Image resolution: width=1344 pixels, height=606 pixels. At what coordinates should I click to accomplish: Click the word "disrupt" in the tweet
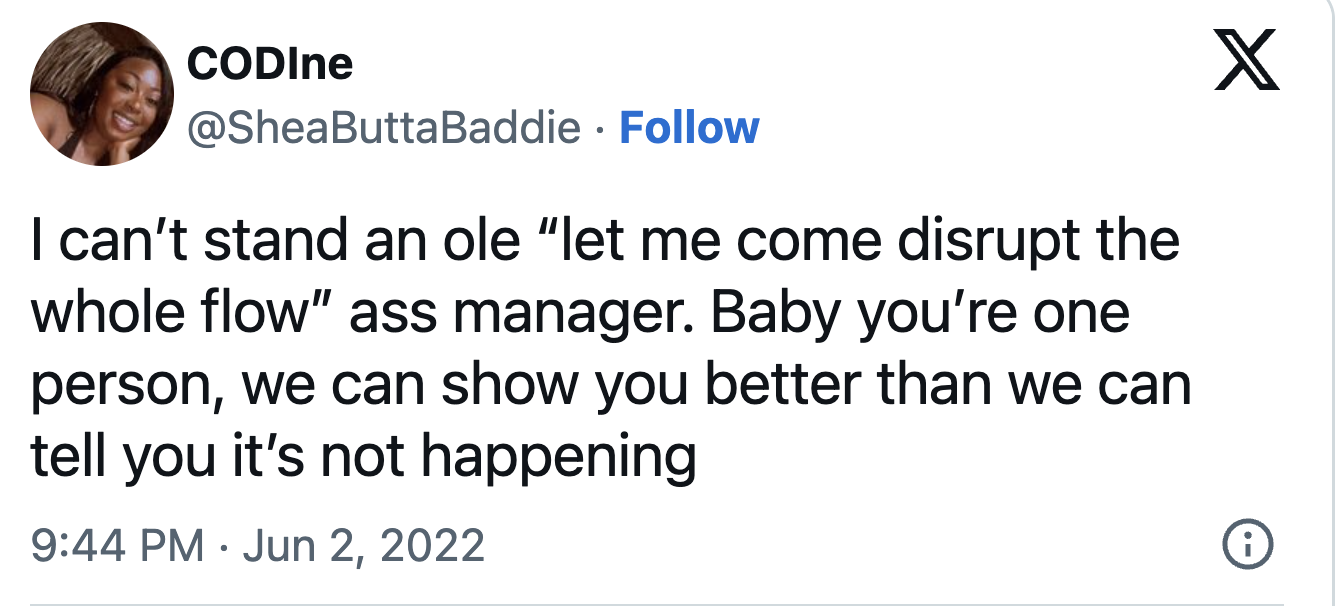click(964, 242)
